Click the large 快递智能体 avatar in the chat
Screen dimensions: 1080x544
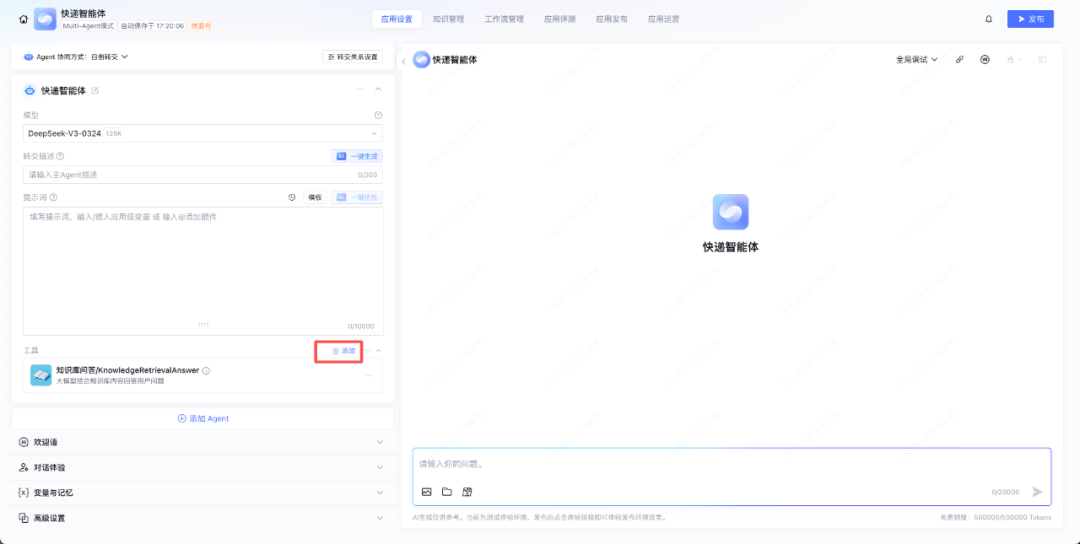coord(731,212)
